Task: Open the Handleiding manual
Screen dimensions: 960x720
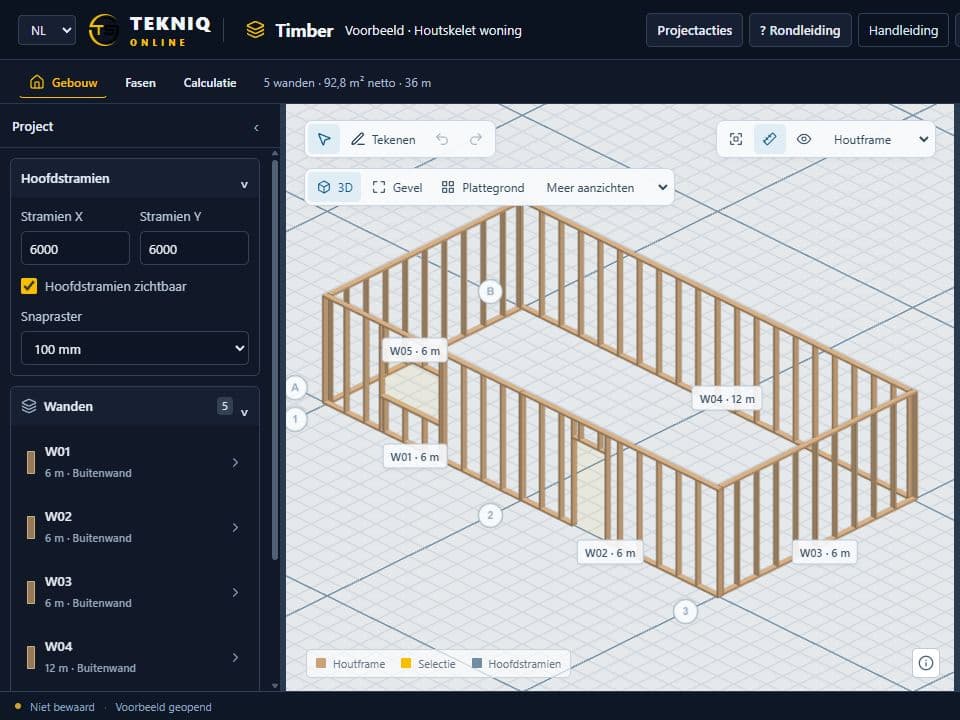Action: 903,30
